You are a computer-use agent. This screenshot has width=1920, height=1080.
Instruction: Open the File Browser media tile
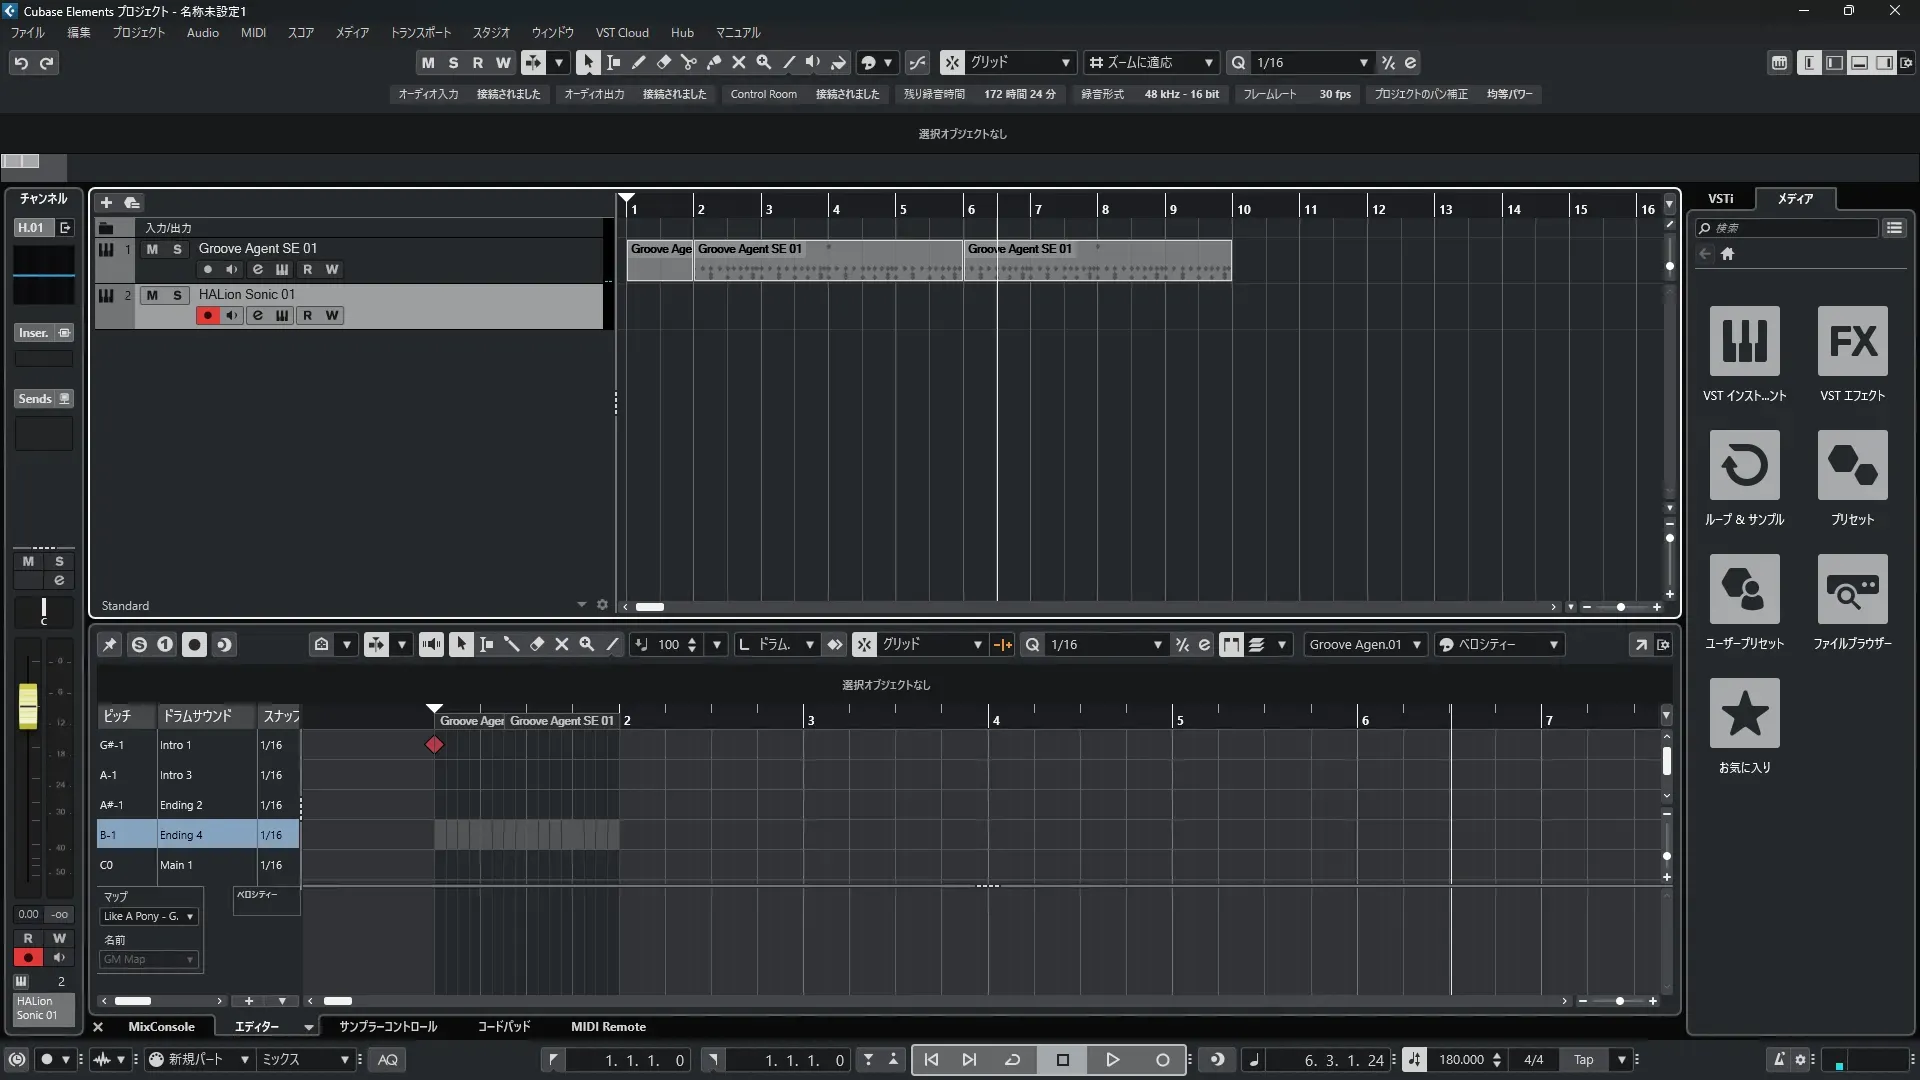tap(1852, 589)
